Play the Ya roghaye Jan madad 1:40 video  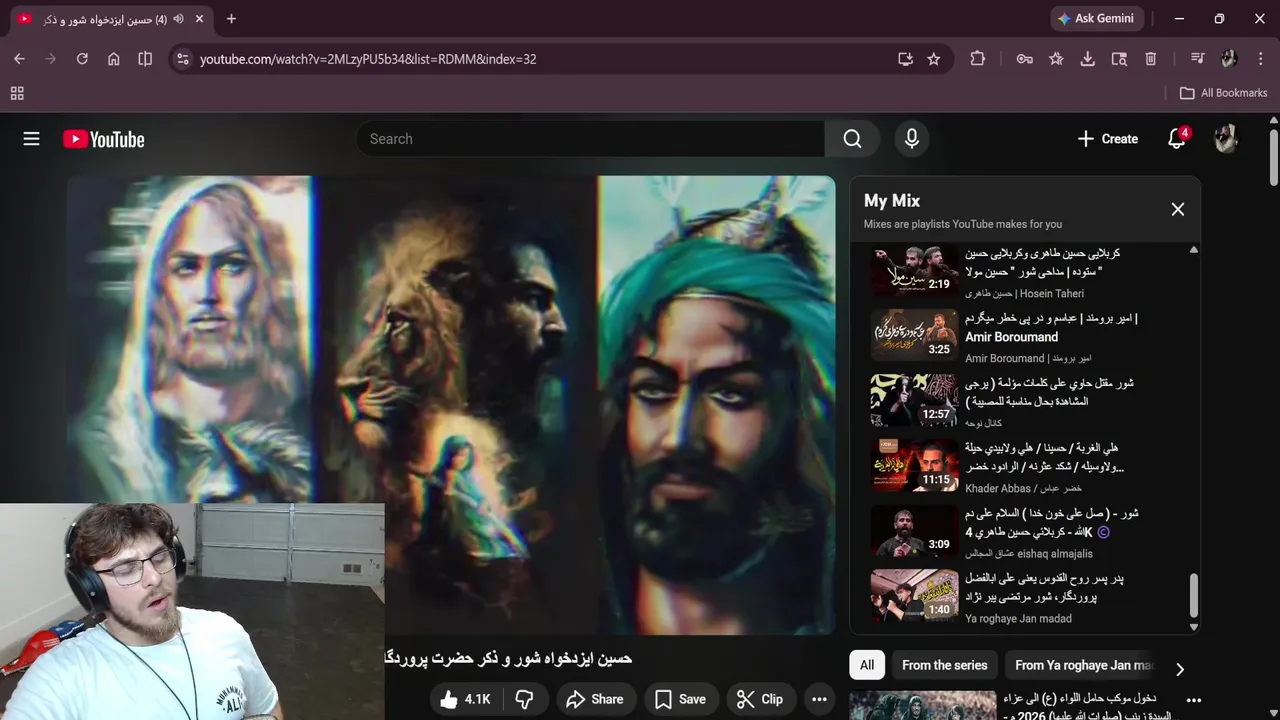(914, 596)
